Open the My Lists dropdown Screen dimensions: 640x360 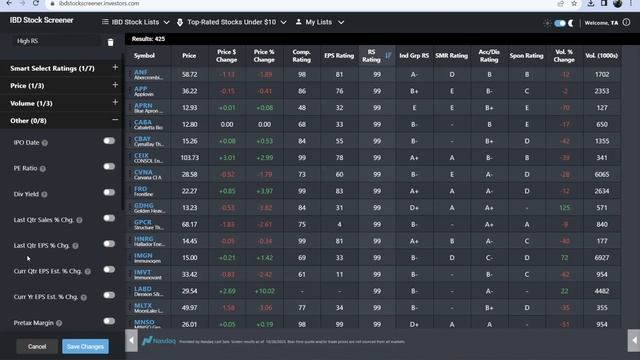pos(320,22)
